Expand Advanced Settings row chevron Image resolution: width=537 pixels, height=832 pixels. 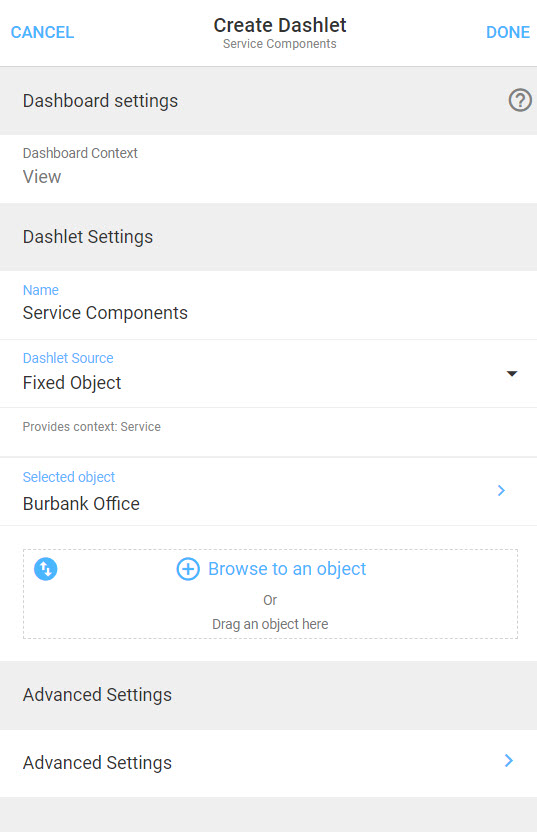tap(508, 761)
